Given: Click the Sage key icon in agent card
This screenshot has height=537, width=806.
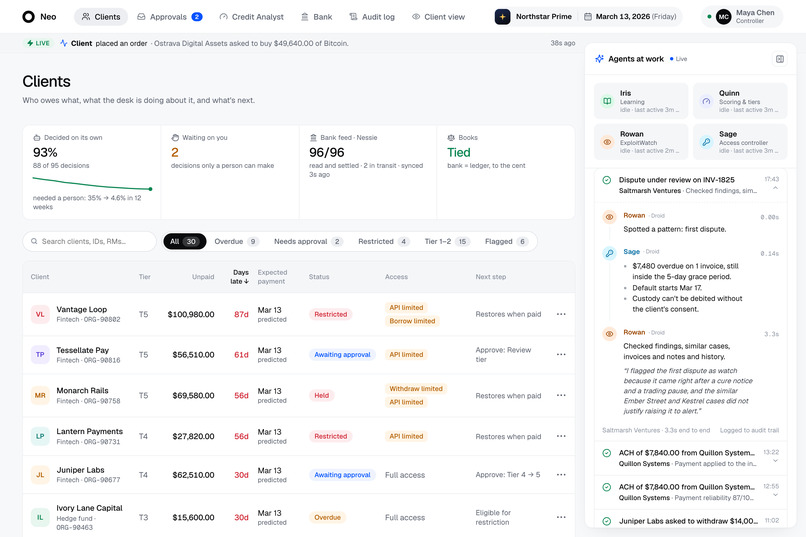Looking at the screenshot, I should click(x=706, y=142).
